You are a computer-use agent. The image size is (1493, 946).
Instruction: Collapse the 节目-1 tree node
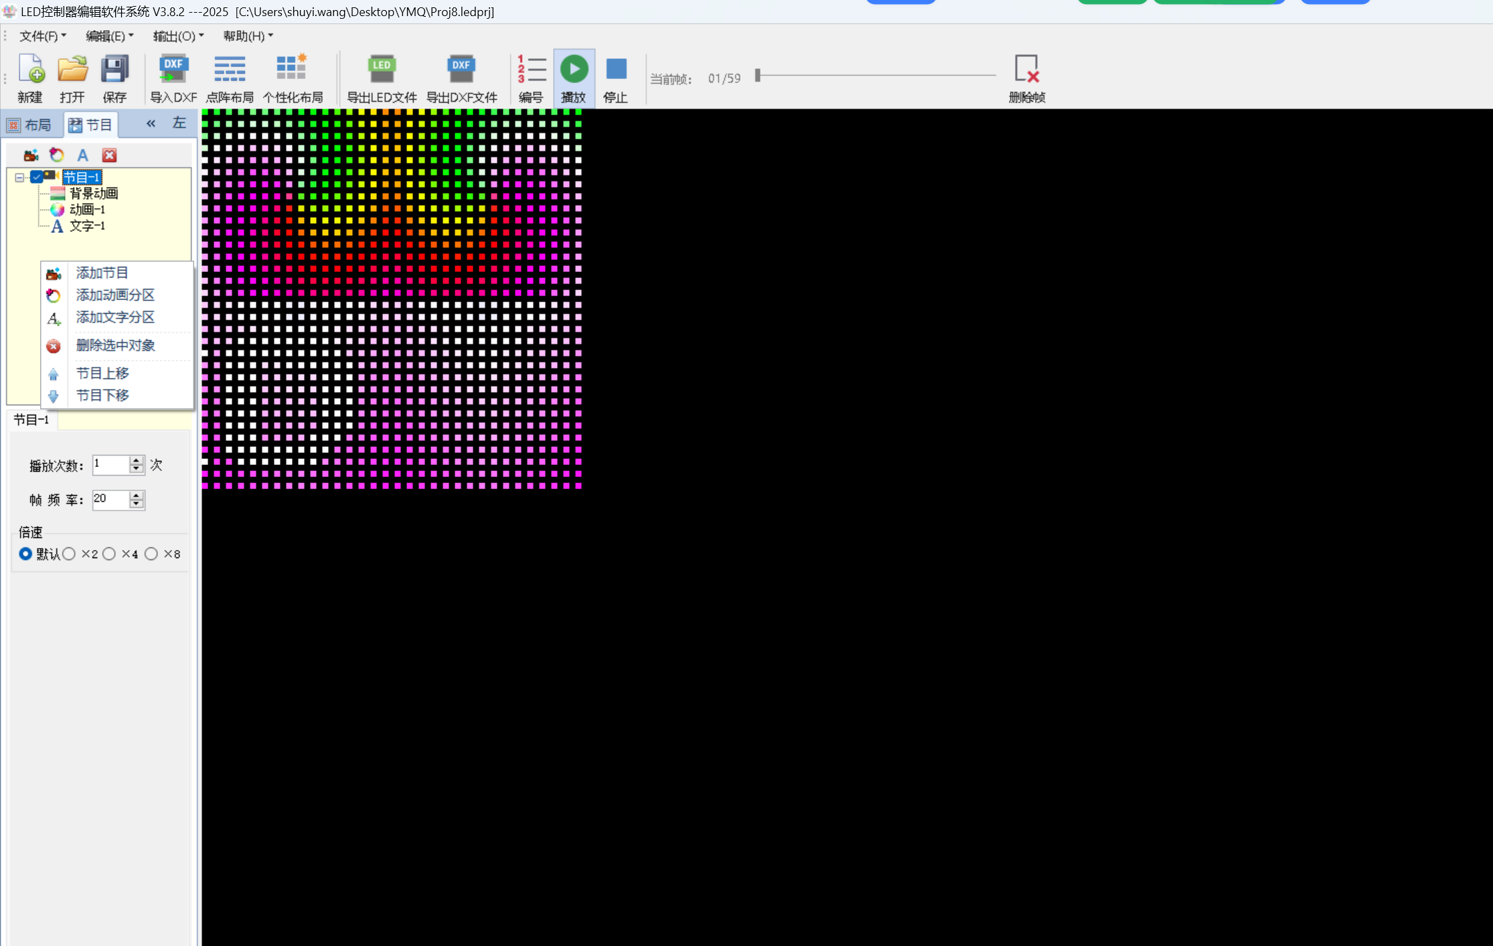pos(19,177)
